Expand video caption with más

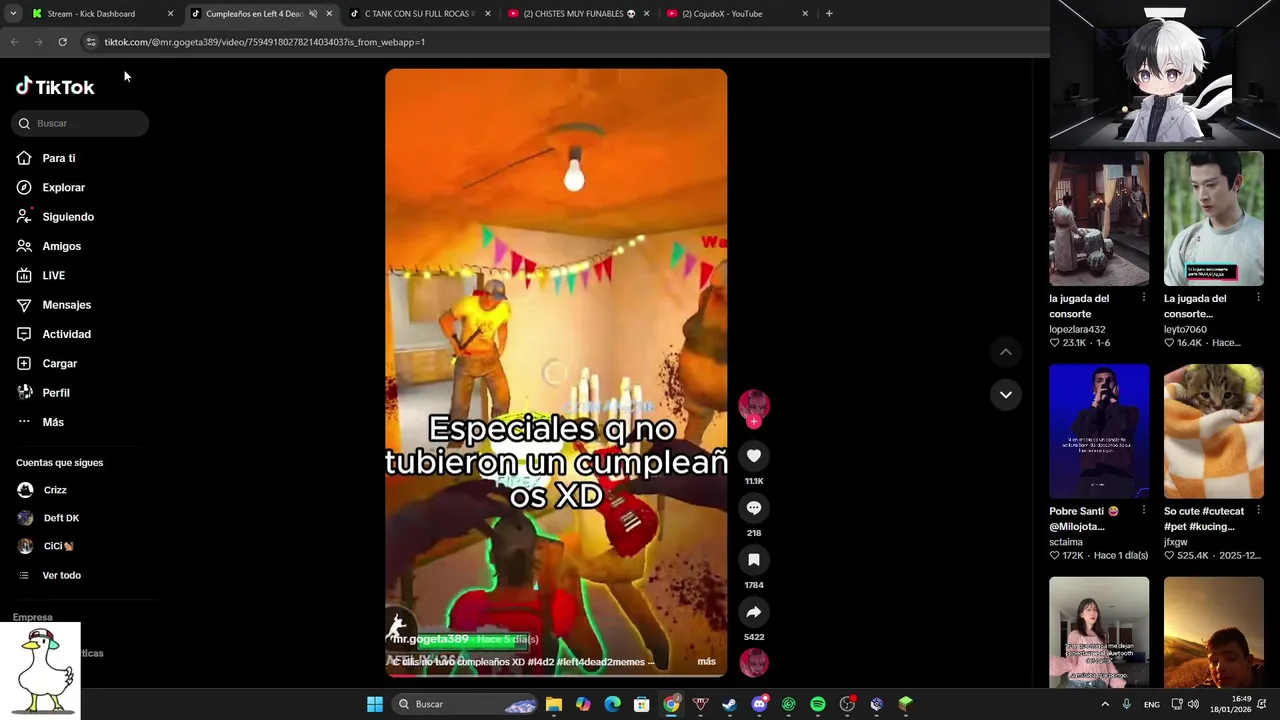pyautogui.click(x=706, y=661)
